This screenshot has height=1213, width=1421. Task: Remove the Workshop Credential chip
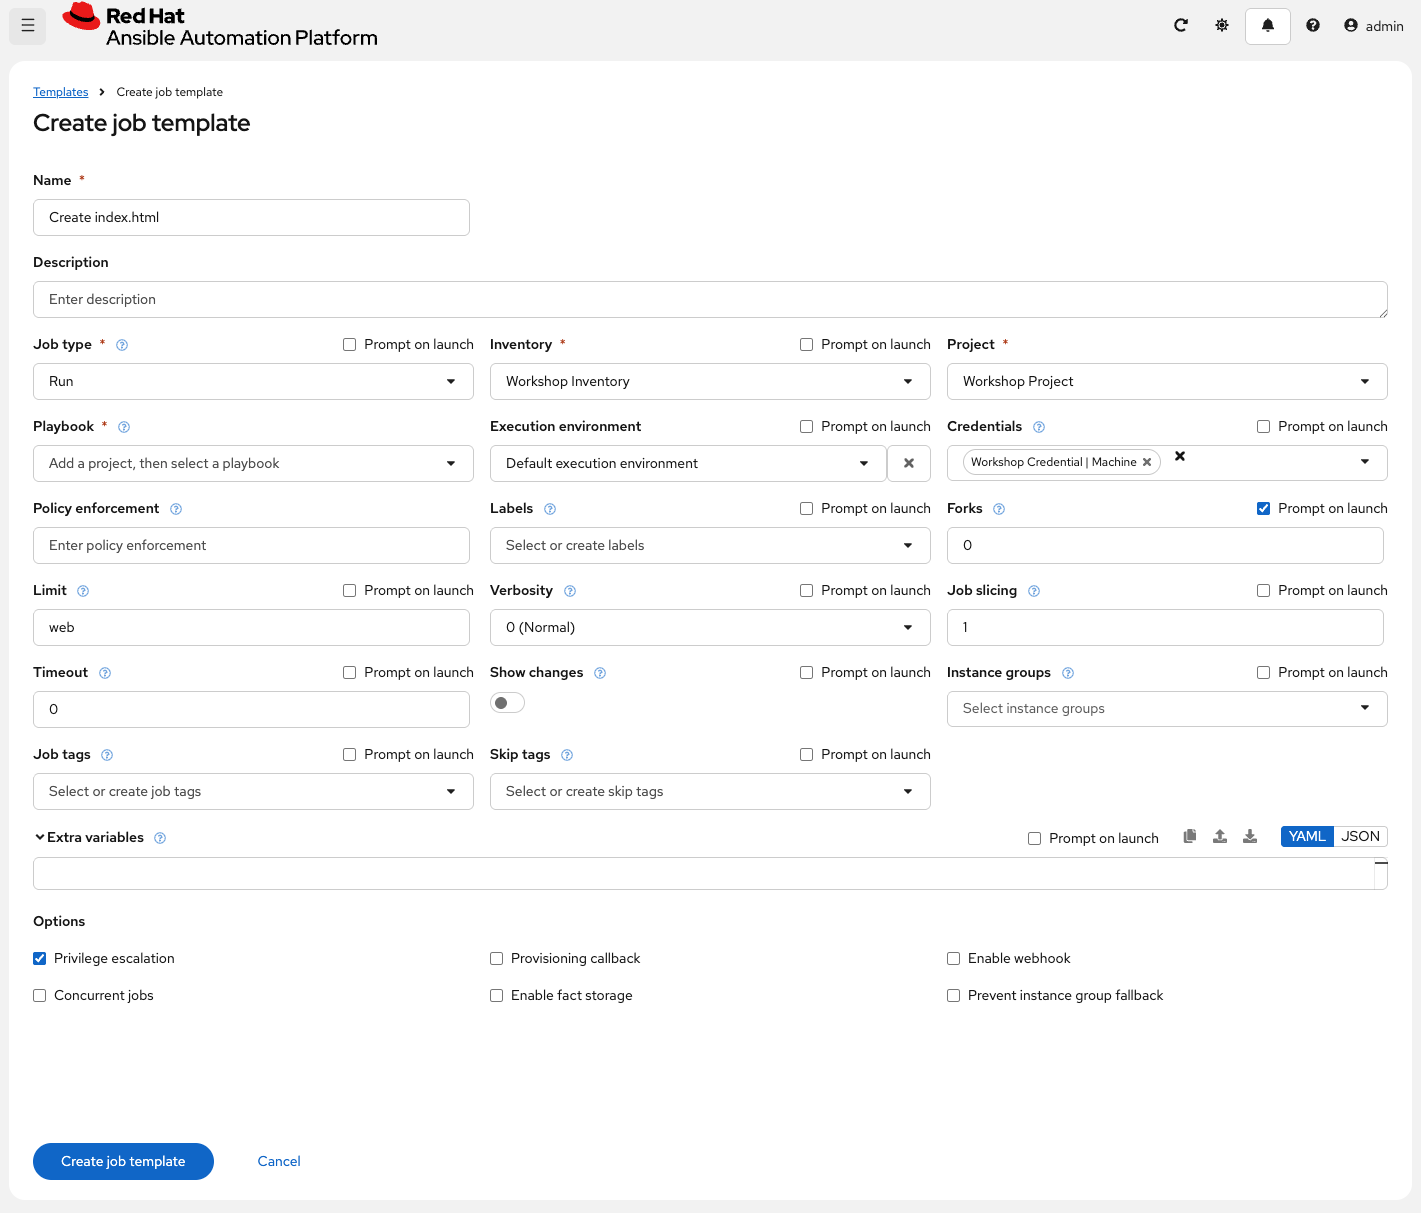(1147, 462)
